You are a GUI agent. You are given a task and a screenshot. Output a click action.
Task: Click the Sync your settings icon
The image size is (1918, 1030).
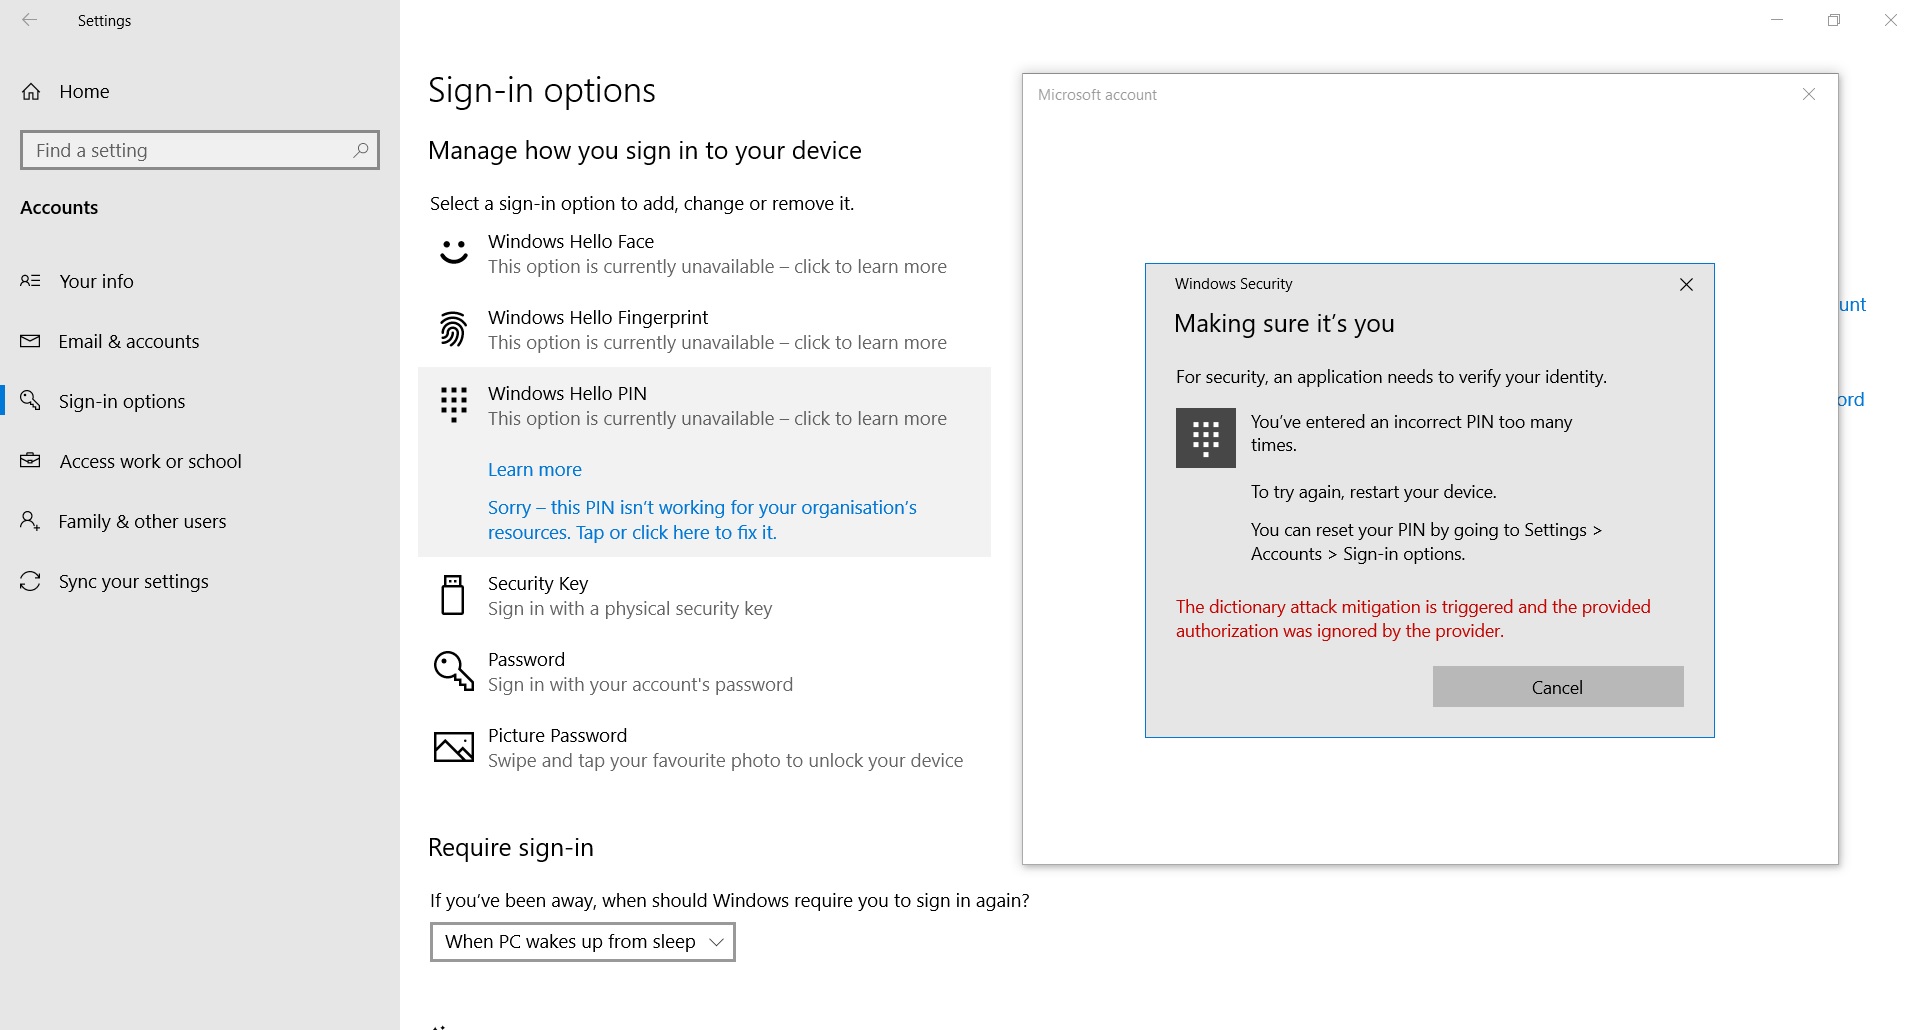tap(31, 581)
